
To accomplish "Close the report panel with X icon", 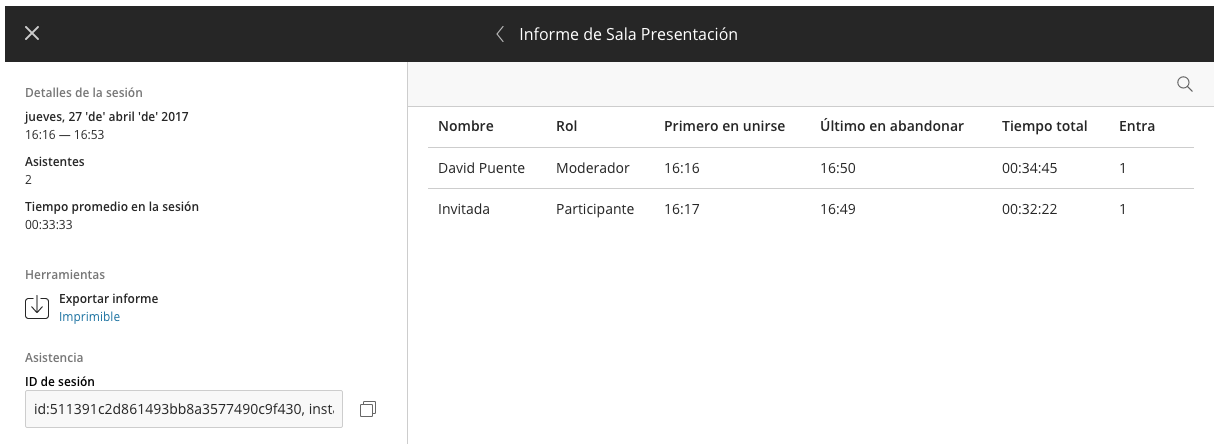I will 32,33.
